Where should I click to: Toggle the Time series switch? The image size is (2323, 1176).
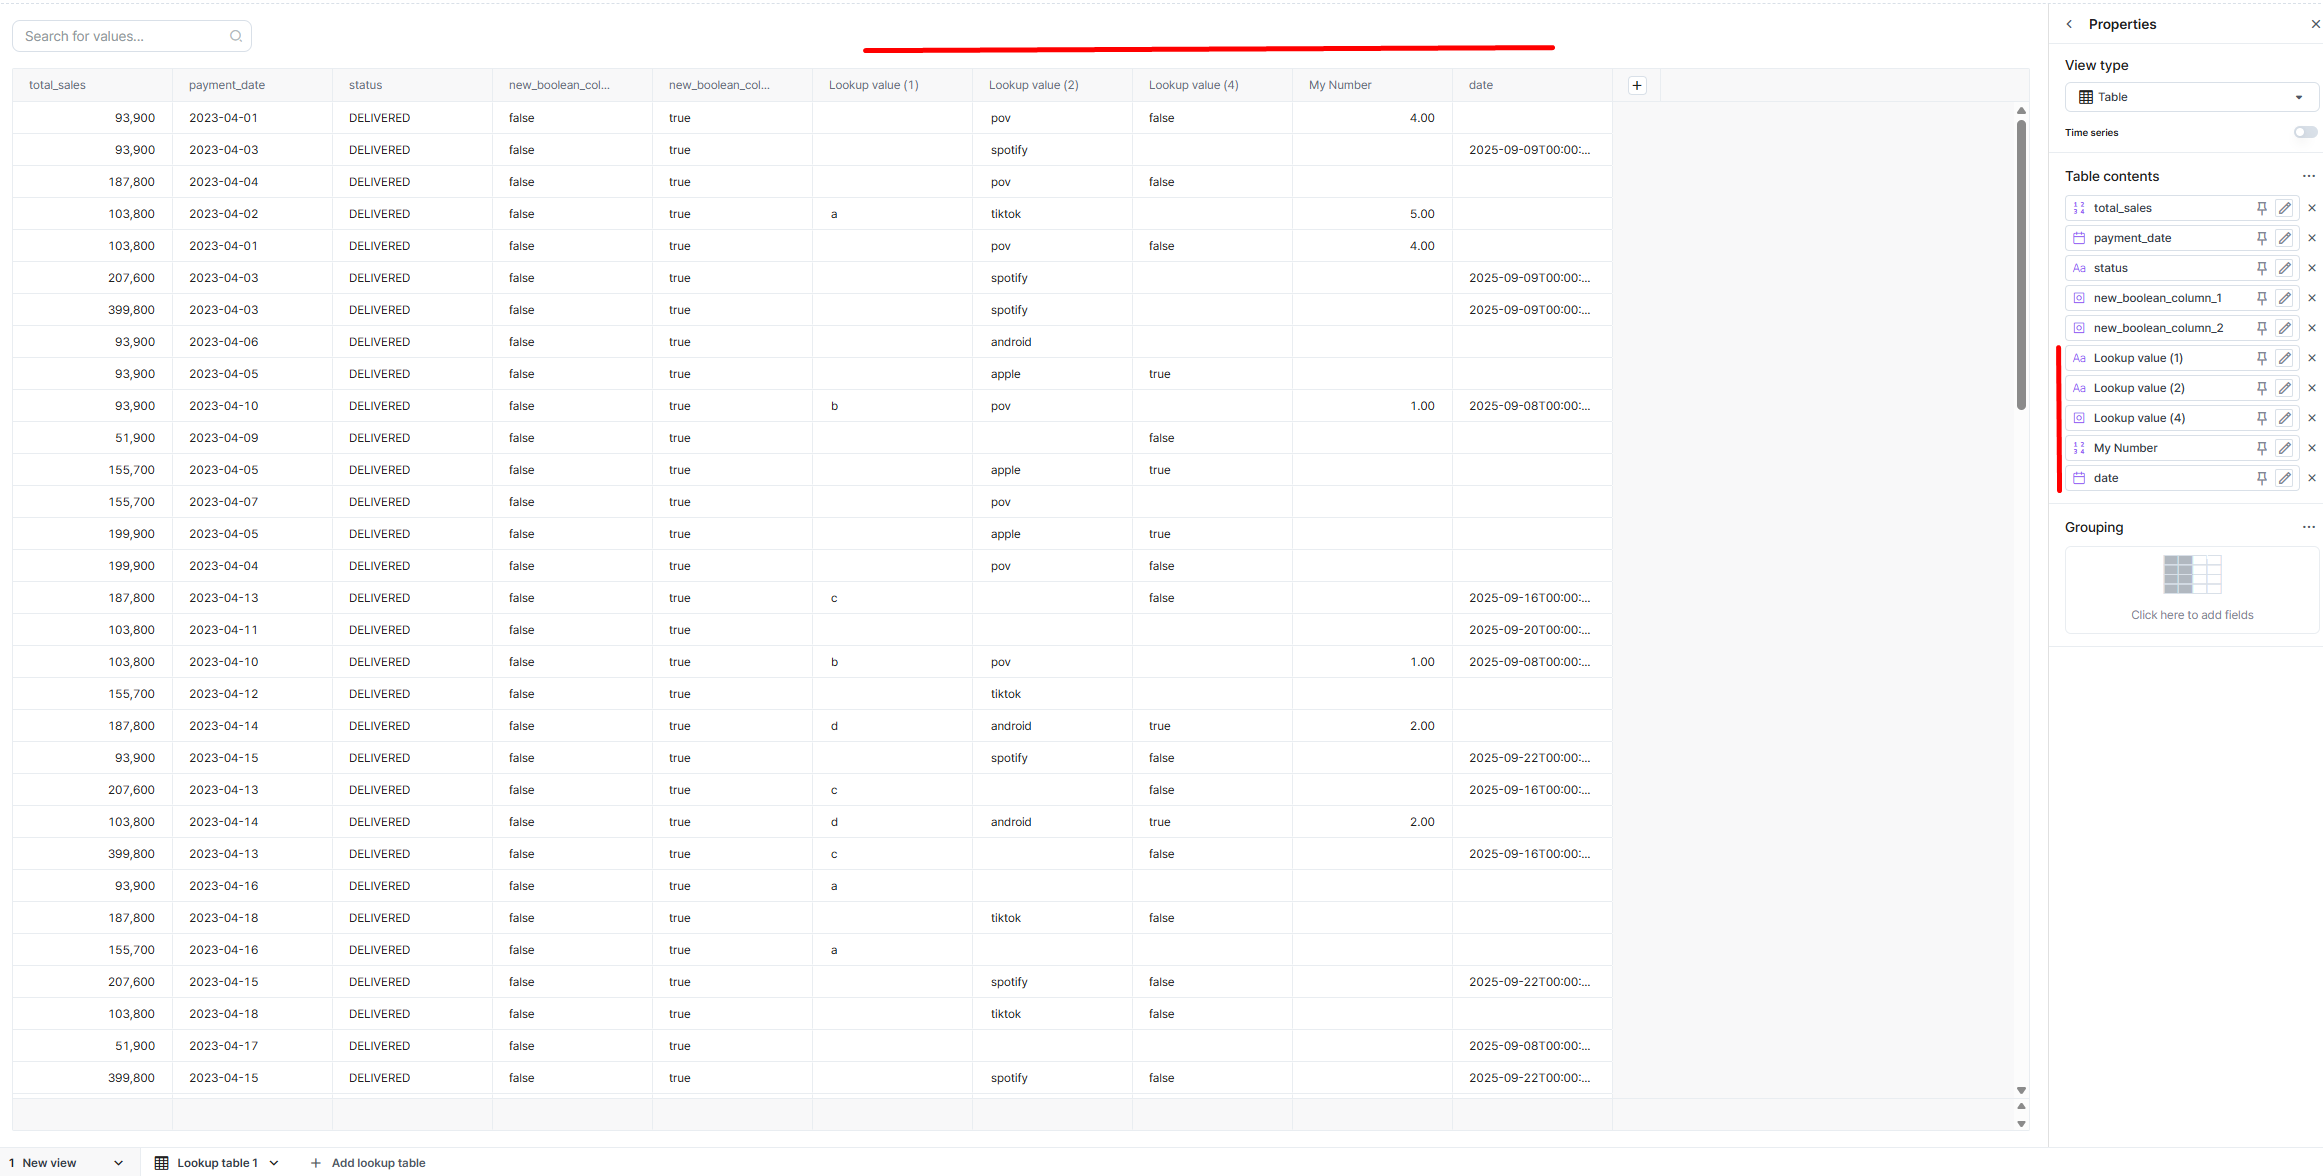(2305, 132)
